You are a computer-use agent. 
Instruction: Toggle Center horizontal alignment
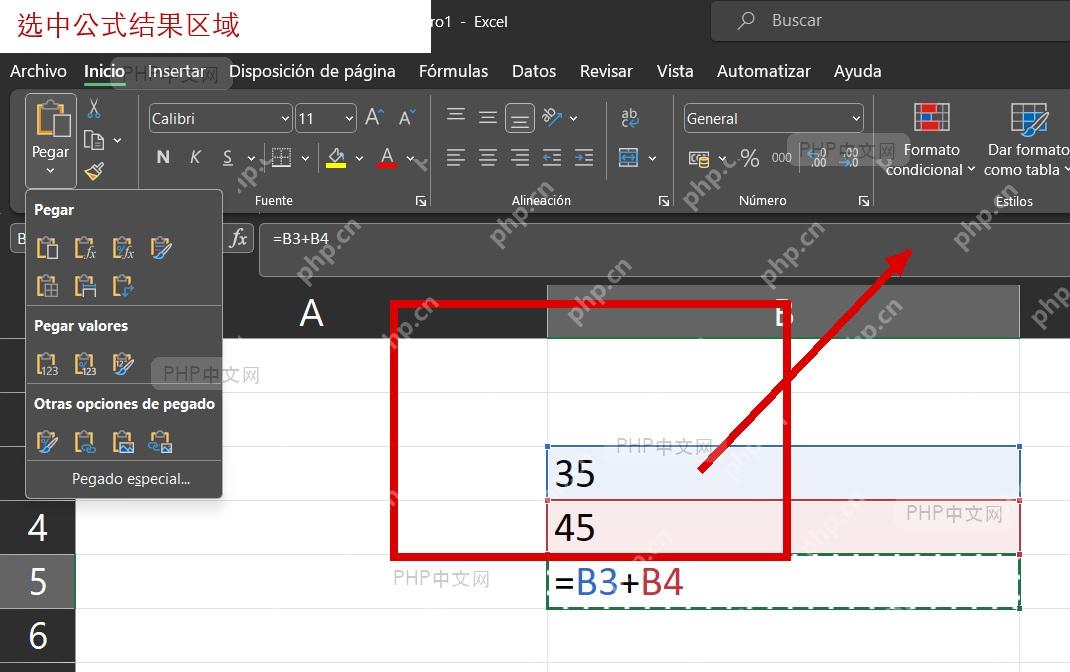(x=487, y=158)
